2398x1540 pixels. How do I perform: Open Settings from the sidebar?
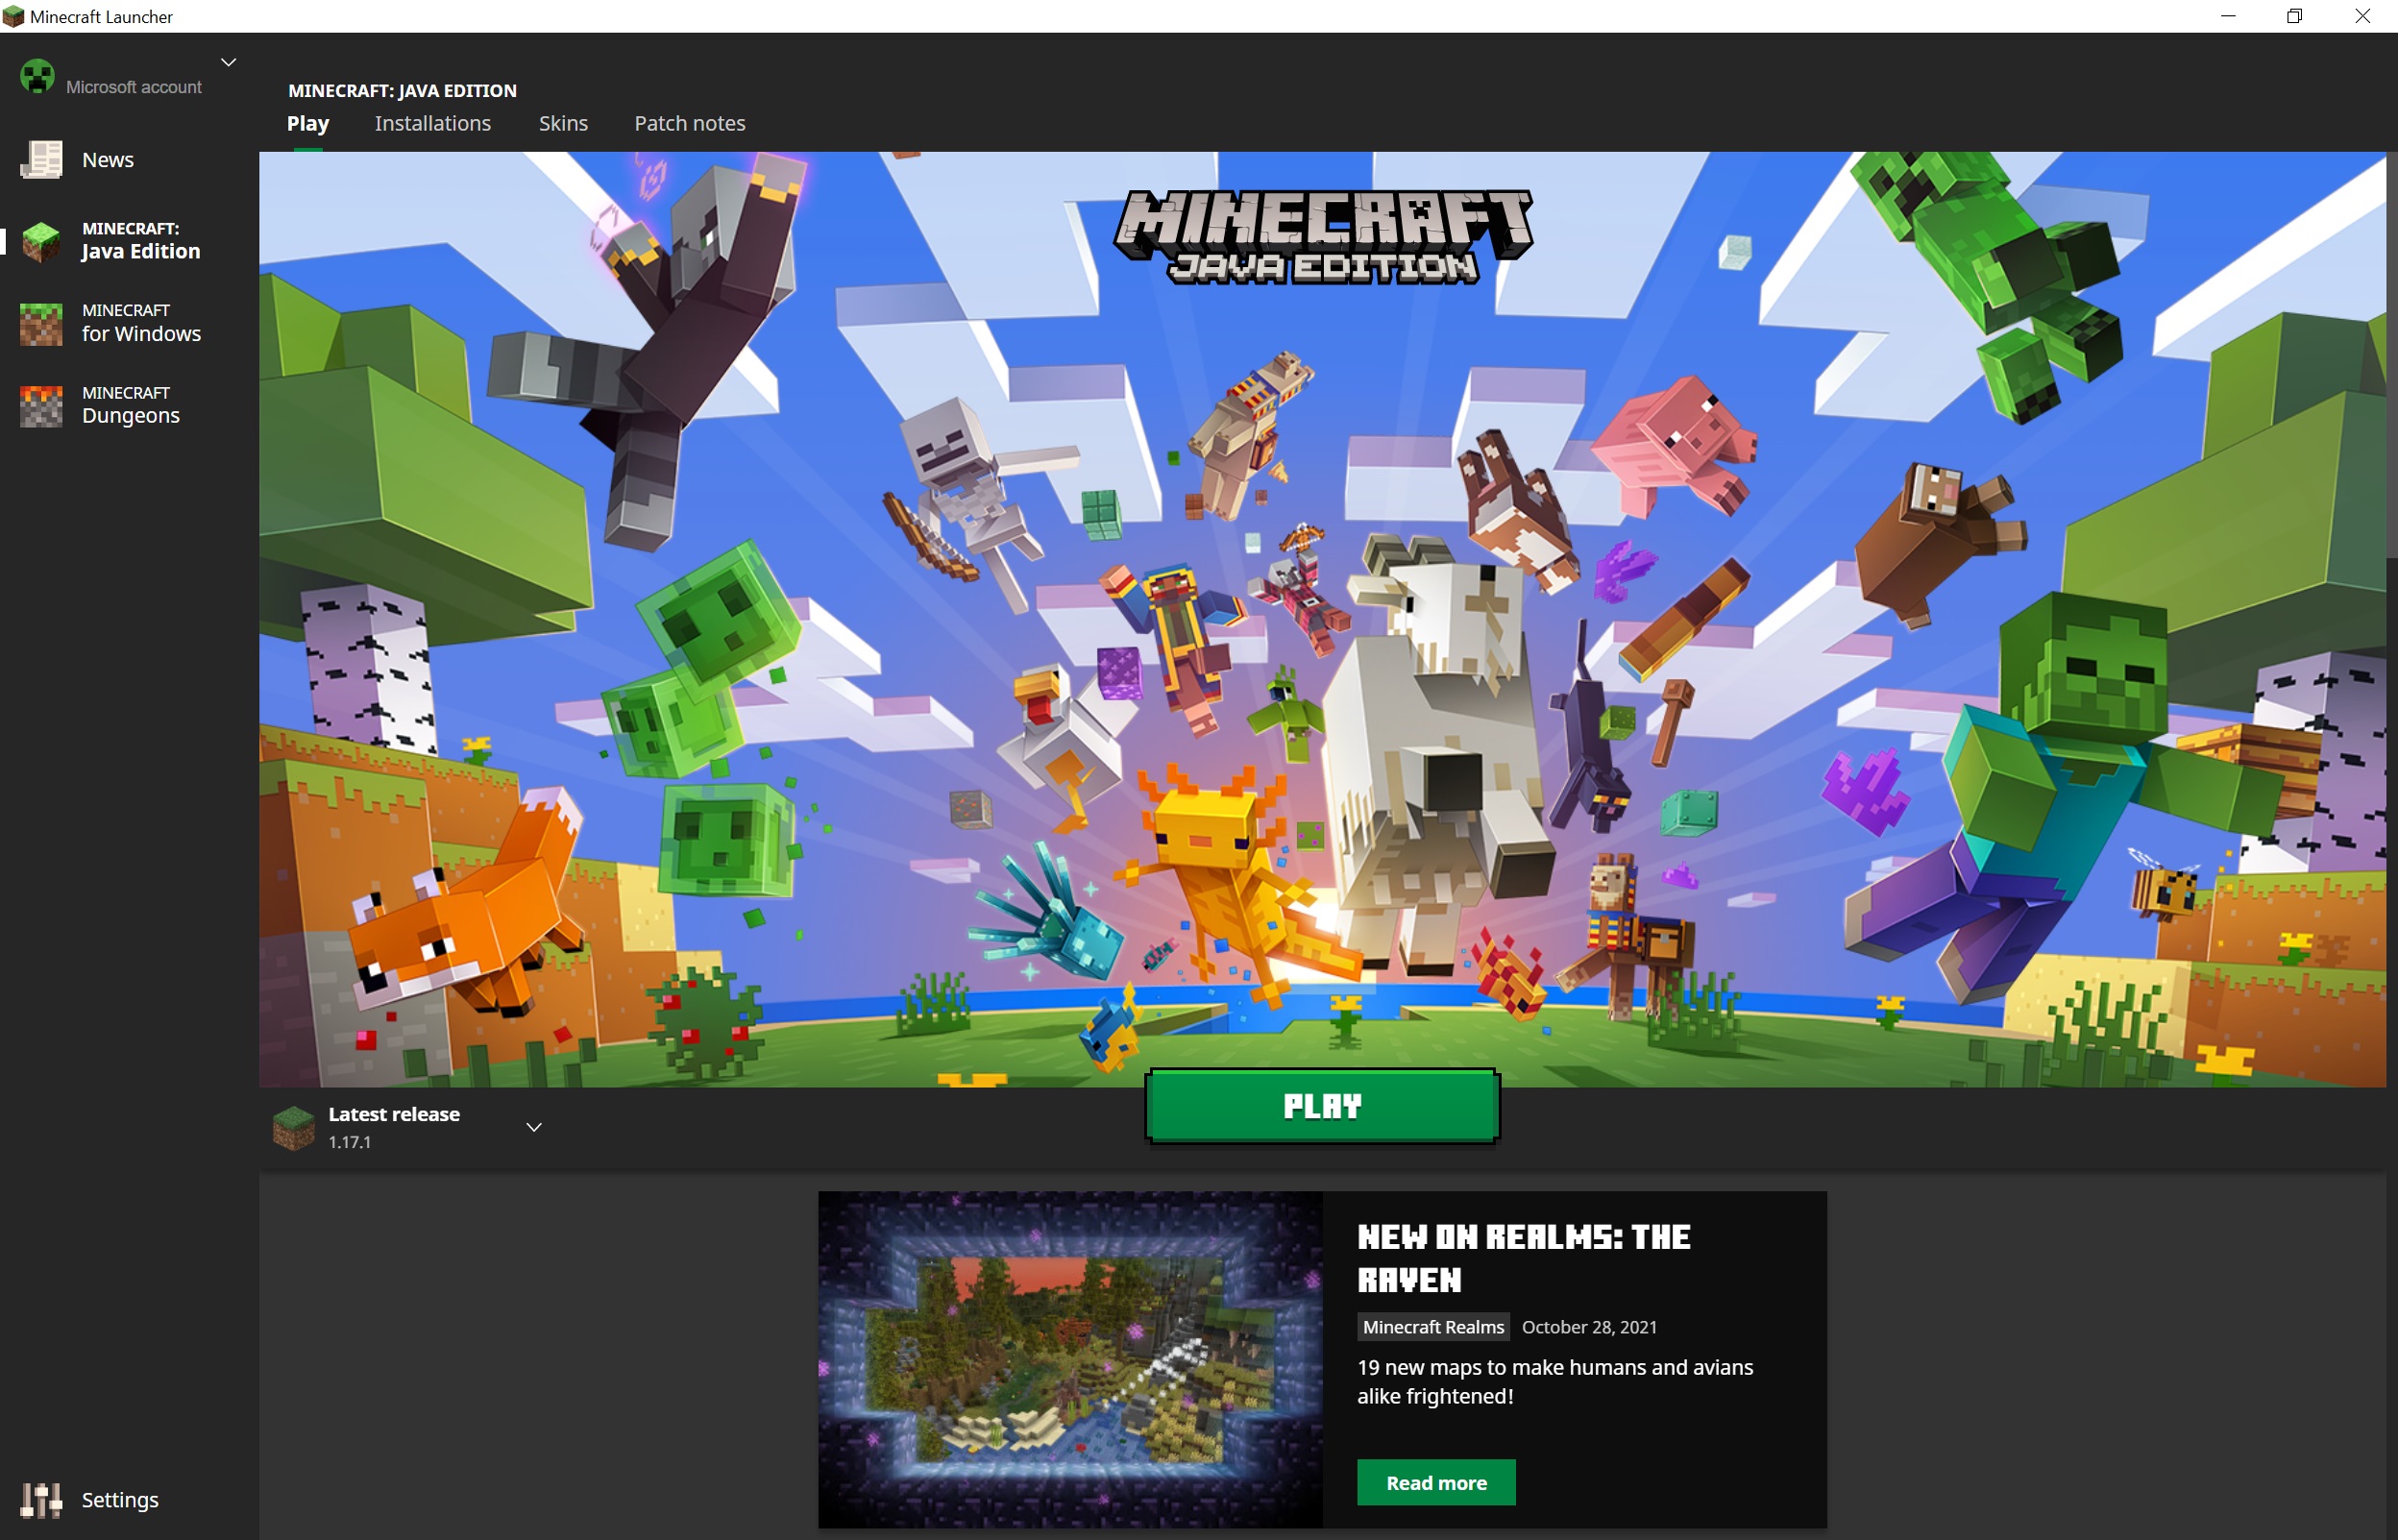pos(122,1500)
